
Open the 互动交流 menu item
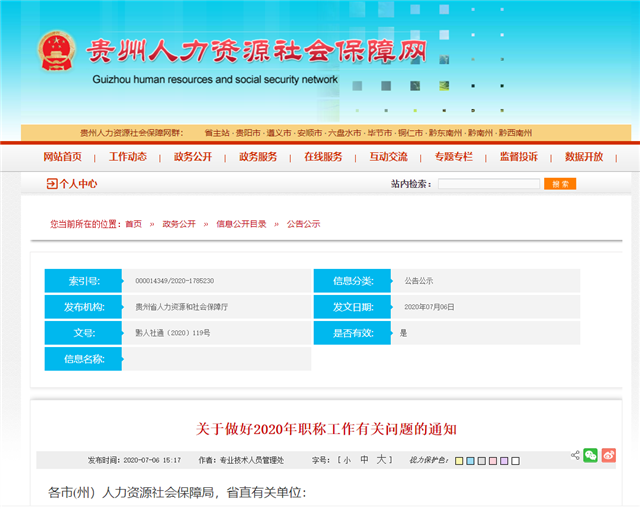pyautogui.click(x=389, y=157)
